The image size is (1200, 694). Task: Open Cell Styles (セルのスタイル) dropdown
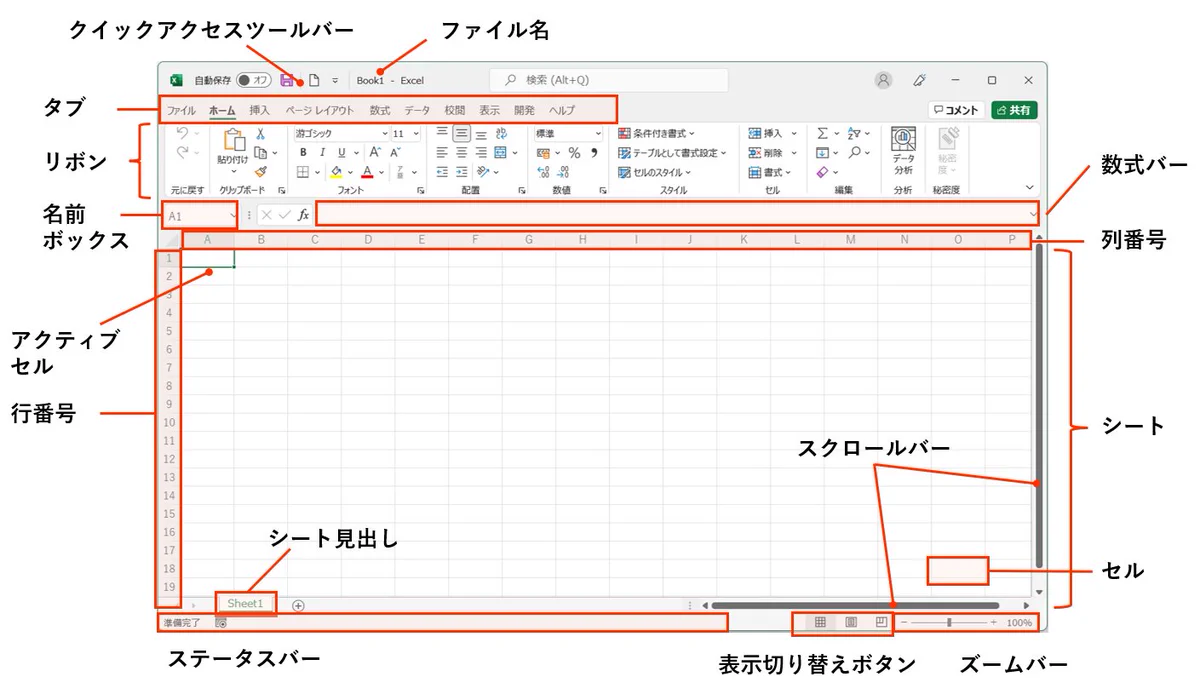(654, 172)
